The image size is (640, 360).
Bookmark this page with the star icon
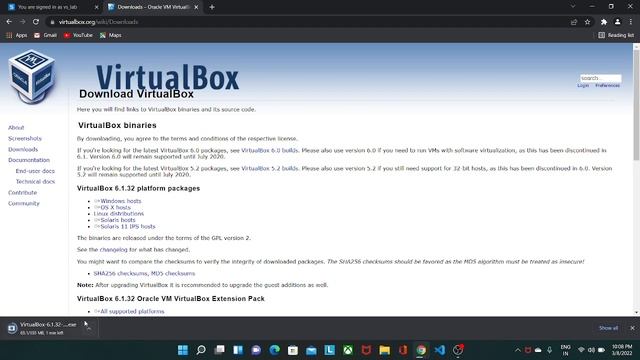click(x=587, y=22)
